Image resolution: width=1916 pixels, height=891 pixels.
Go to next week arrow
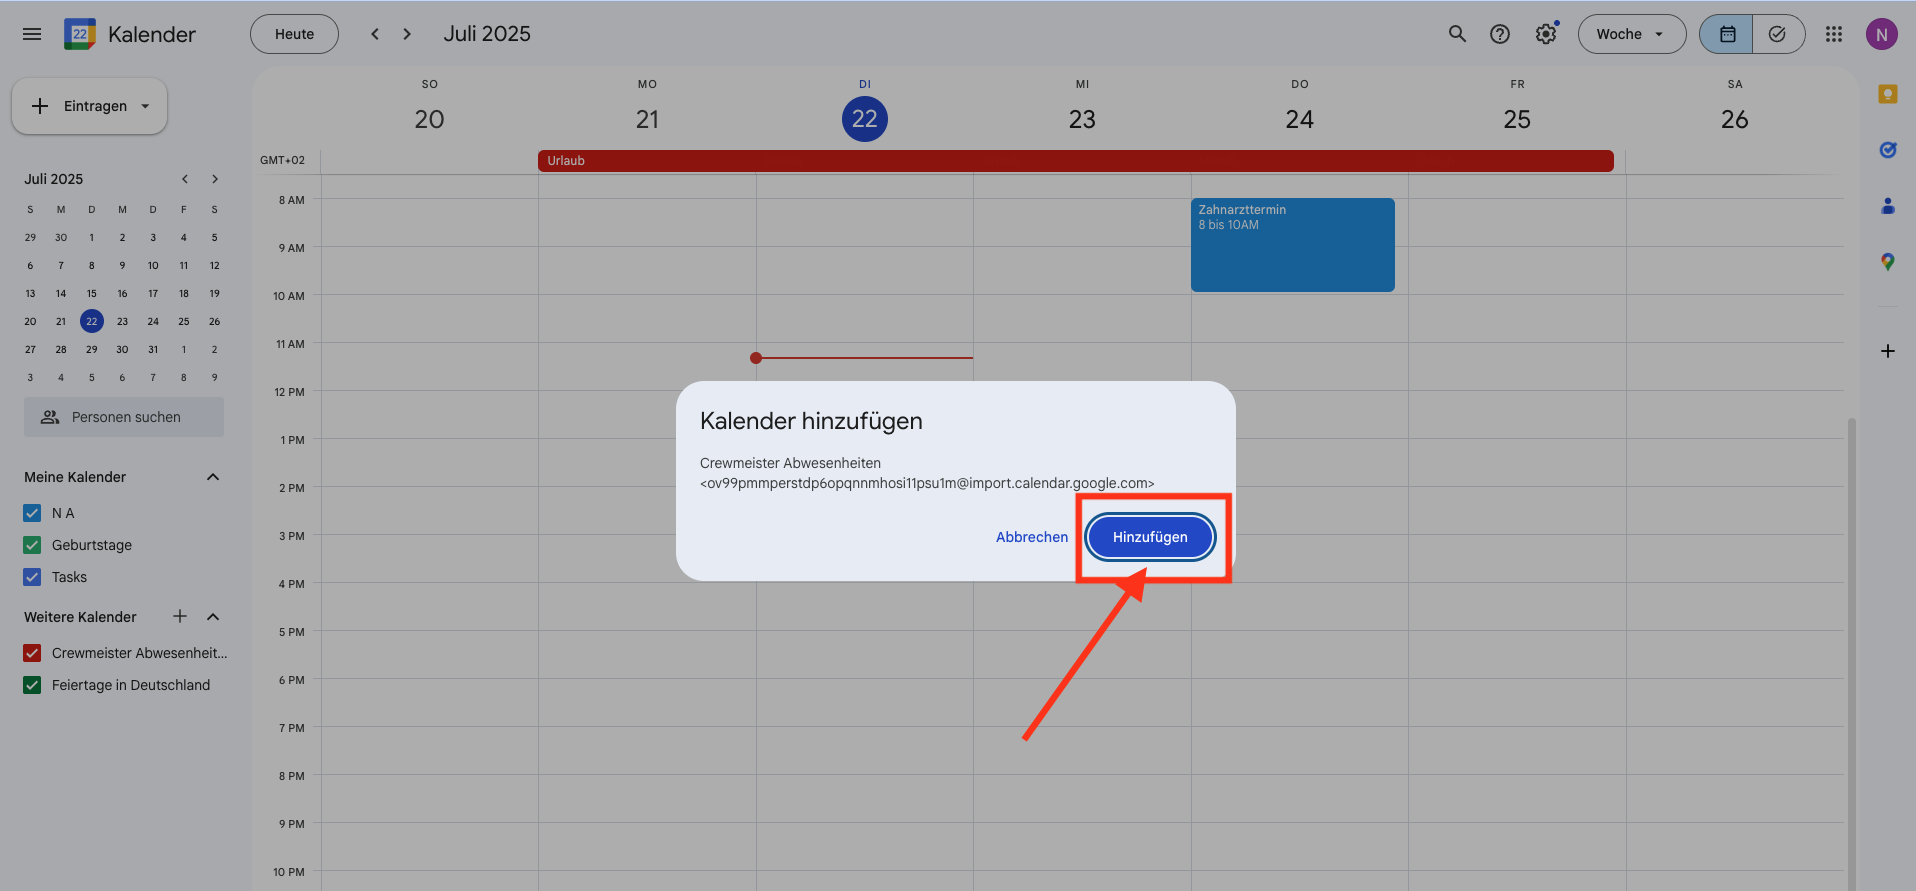(x=407, y=34)
